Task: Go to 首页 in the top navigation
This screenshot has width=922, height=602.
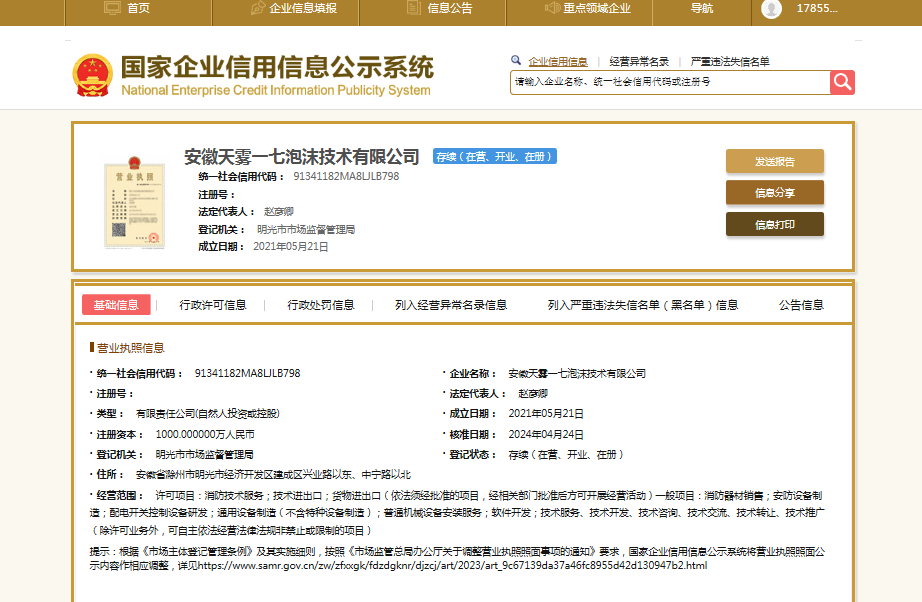Action: pyautogui.click(x=138, y=8)
